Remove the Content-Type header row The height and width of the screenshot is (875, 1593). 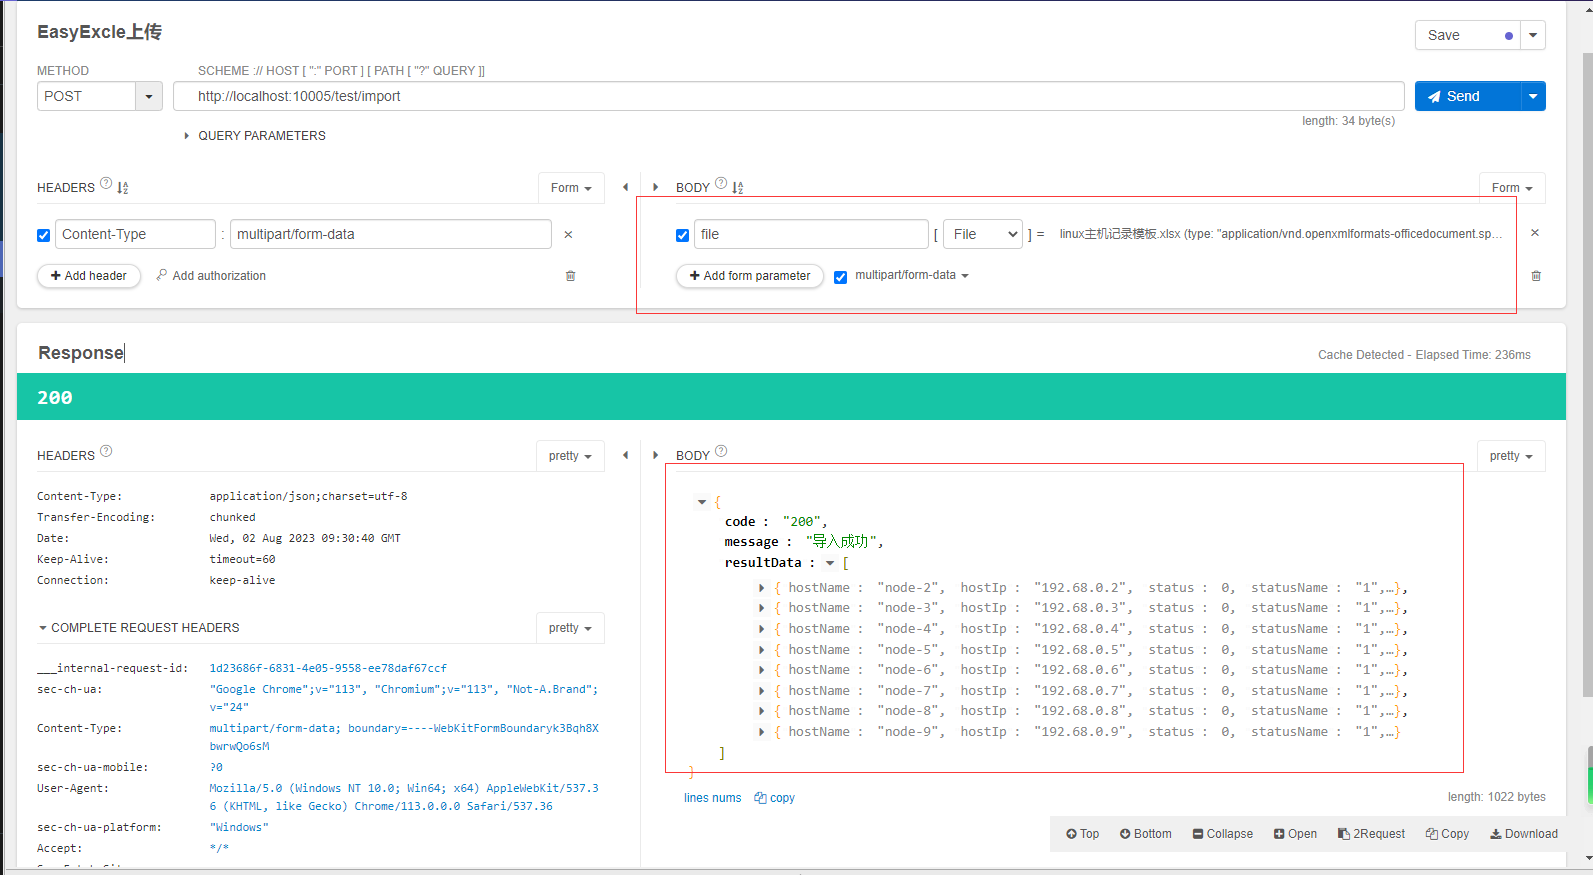click(x=568, y=234)
